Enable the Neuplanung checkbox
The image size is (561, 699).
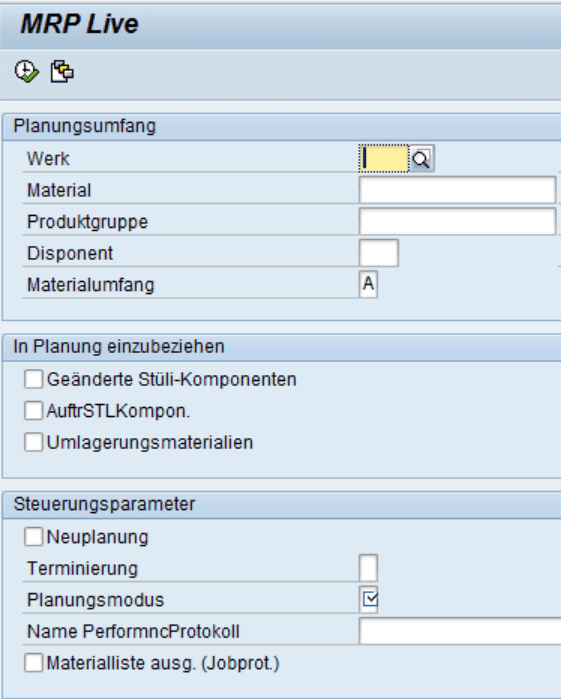[x=33, y=537]
